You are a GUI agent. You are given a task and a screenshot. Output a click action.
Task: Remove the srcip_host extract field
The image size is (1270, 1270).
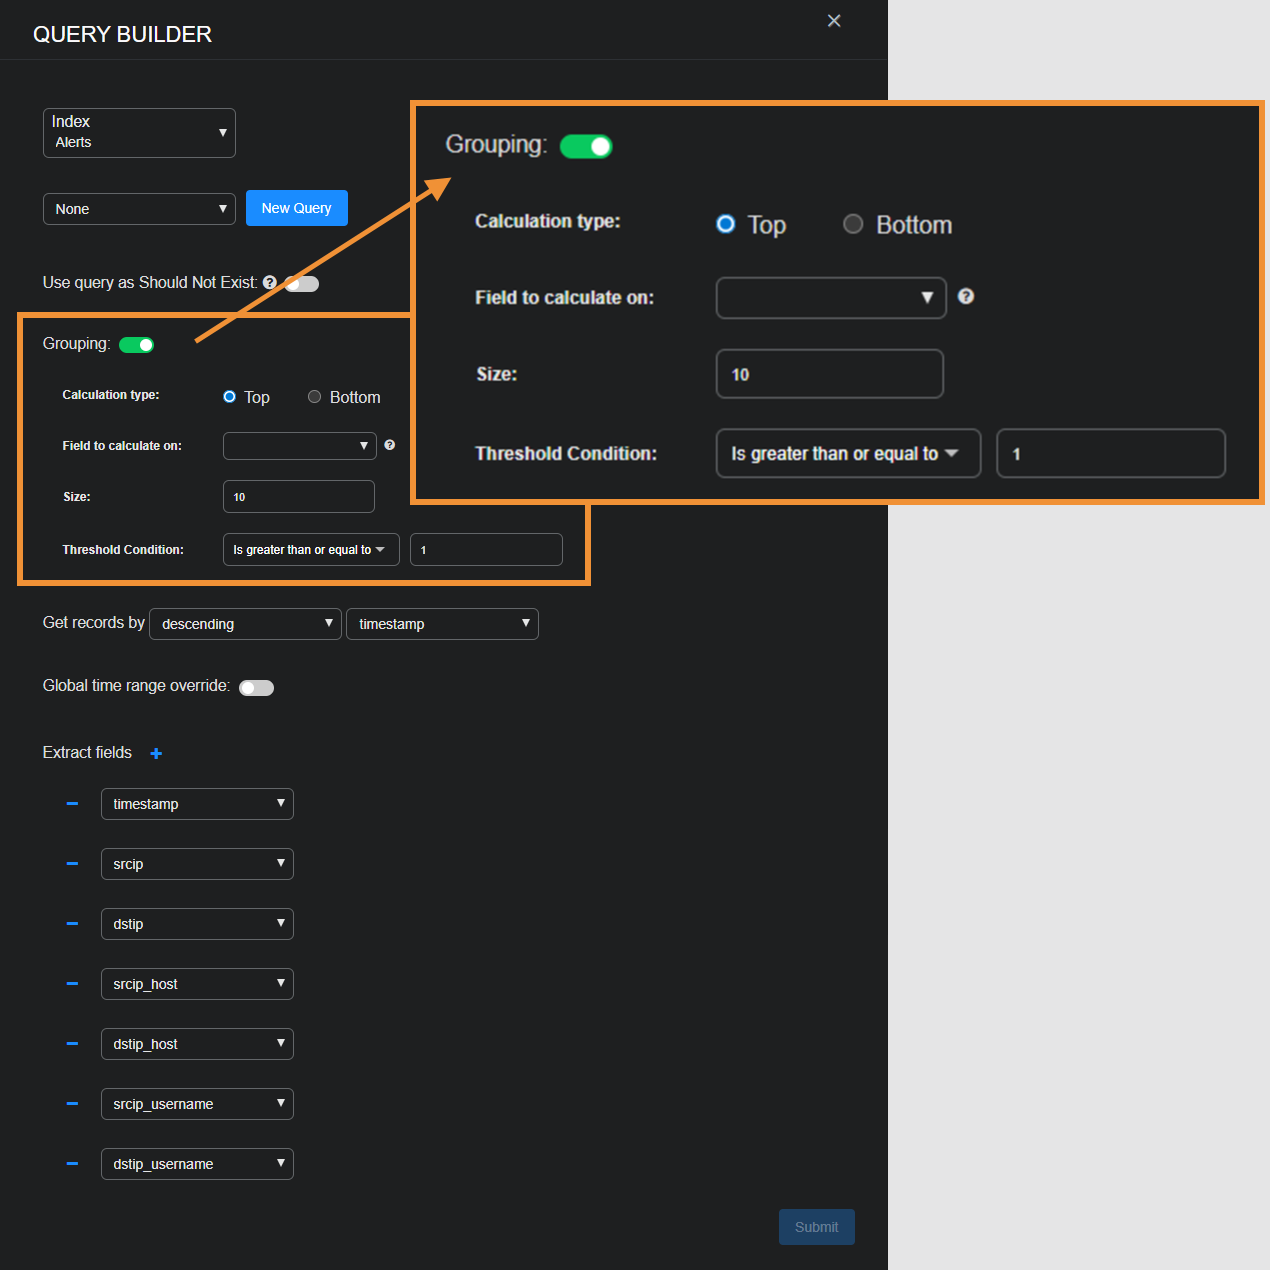click(71, 984)
